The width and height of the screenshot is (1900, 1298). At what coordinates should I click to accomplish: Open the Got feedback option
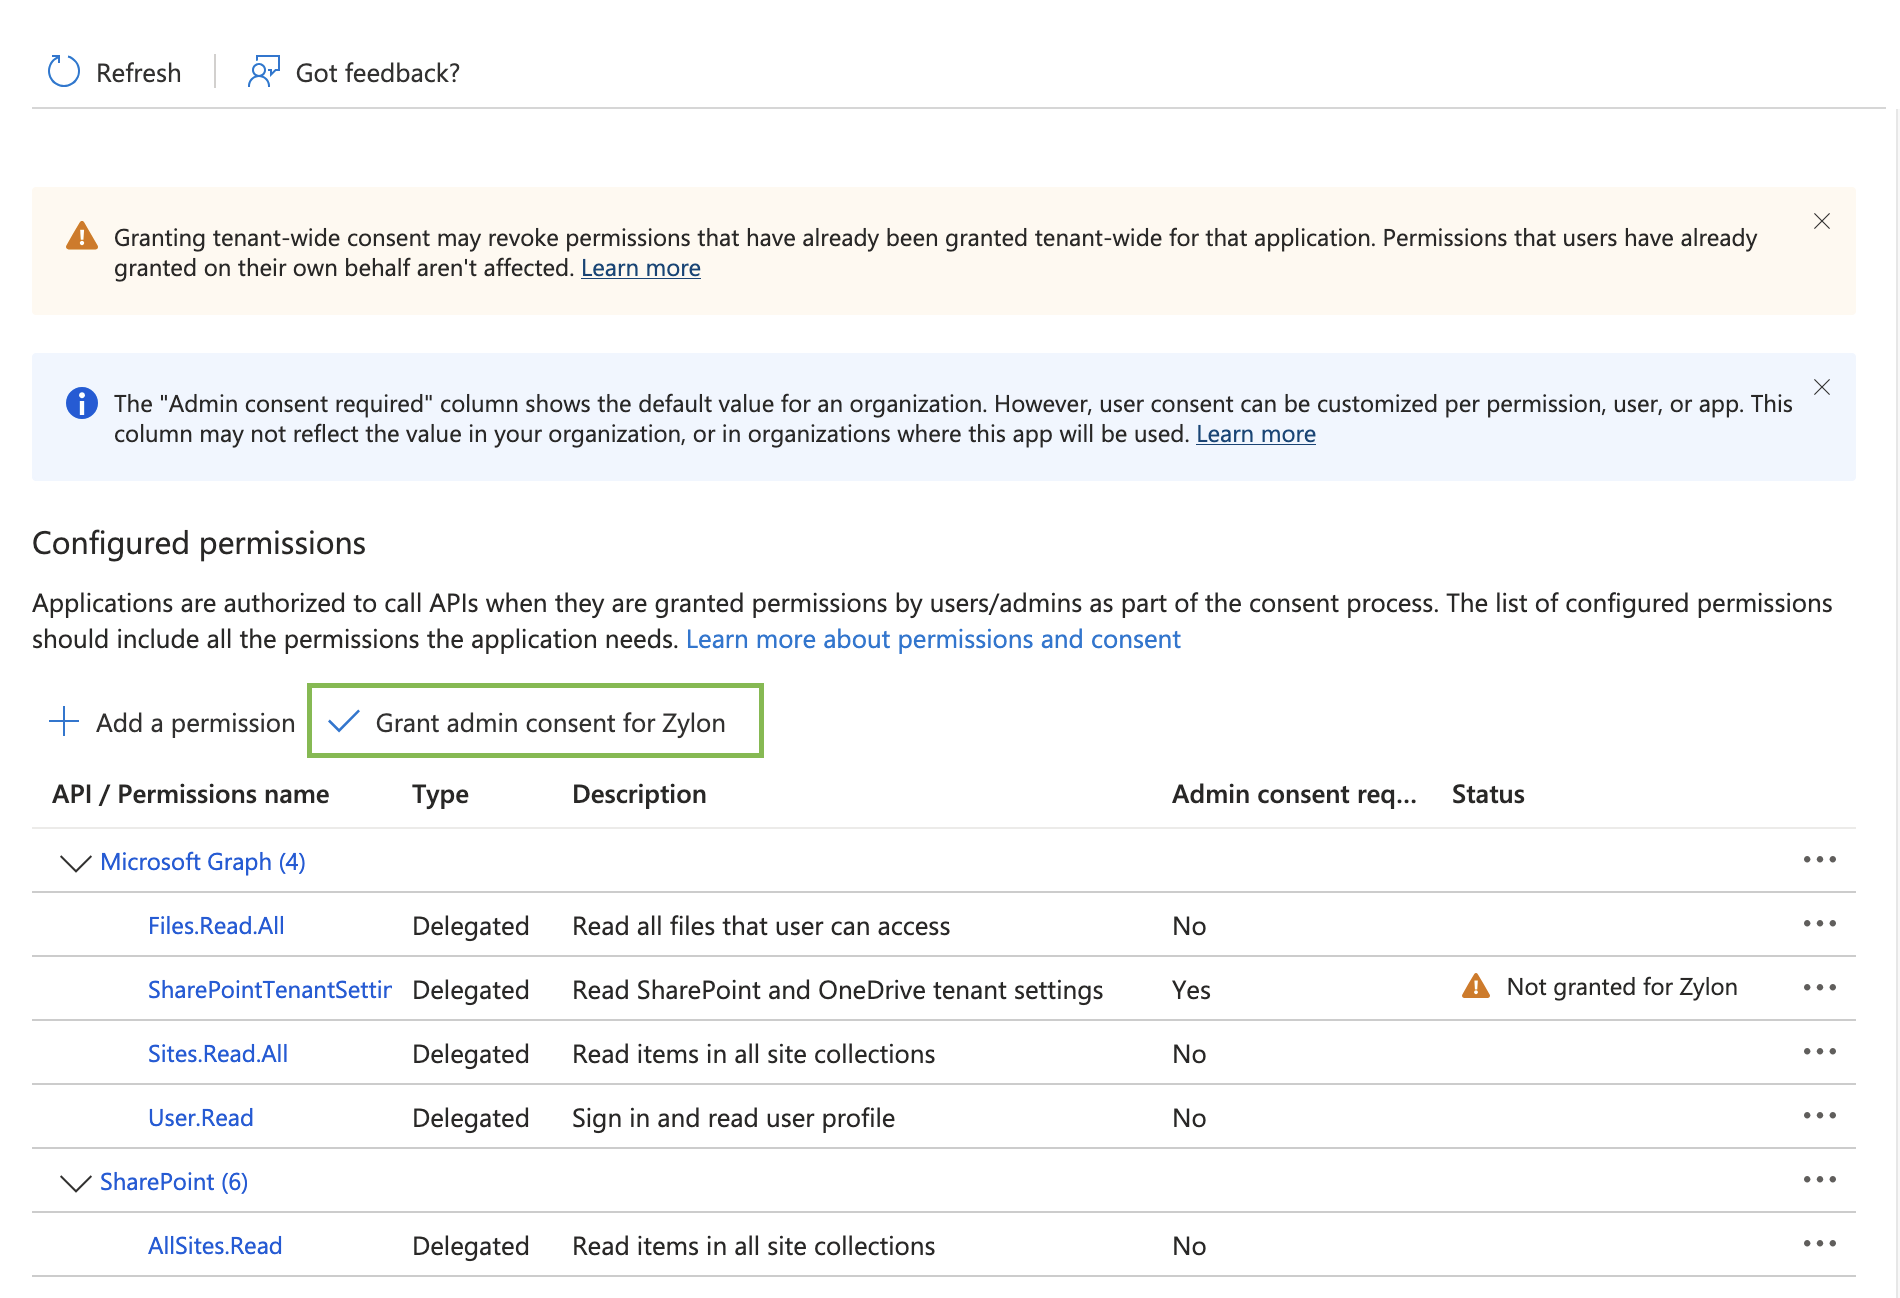(x=354, y=72)
